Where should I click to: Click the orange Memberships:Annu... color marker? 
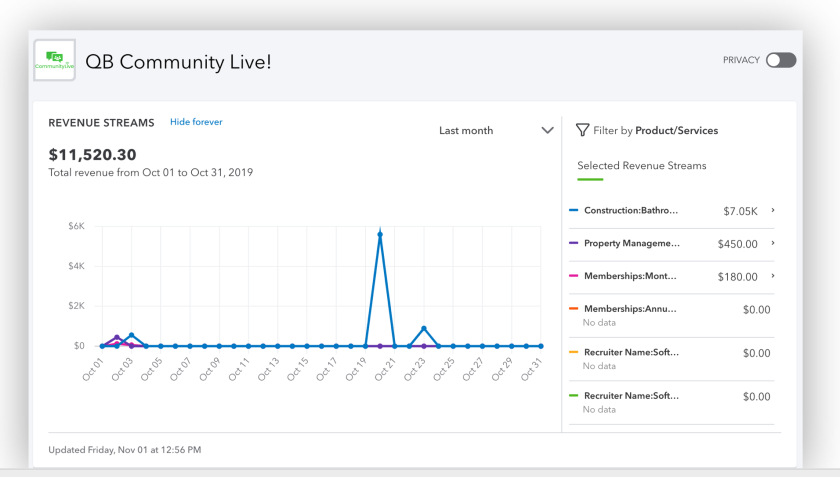[573, 308]
